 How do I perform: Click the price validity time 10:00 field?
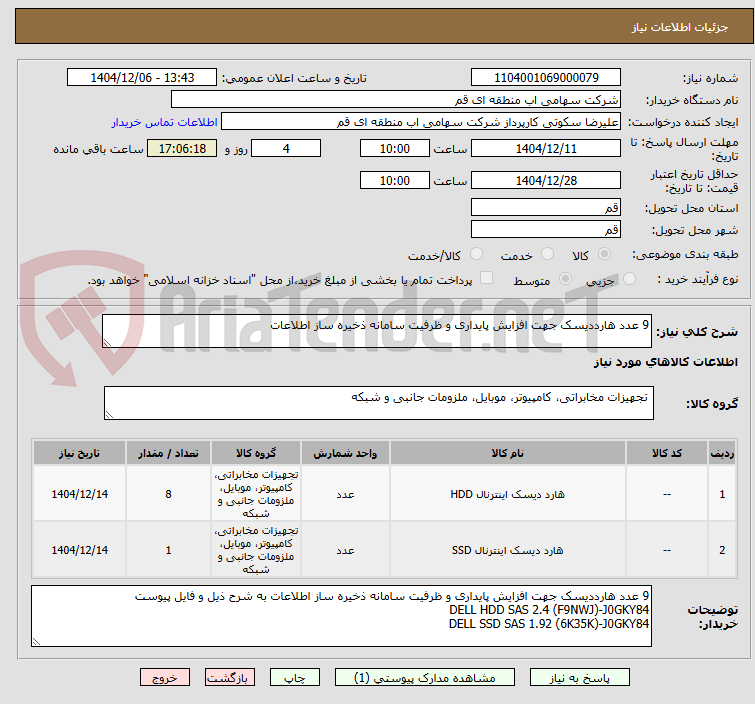click(394, 181)
